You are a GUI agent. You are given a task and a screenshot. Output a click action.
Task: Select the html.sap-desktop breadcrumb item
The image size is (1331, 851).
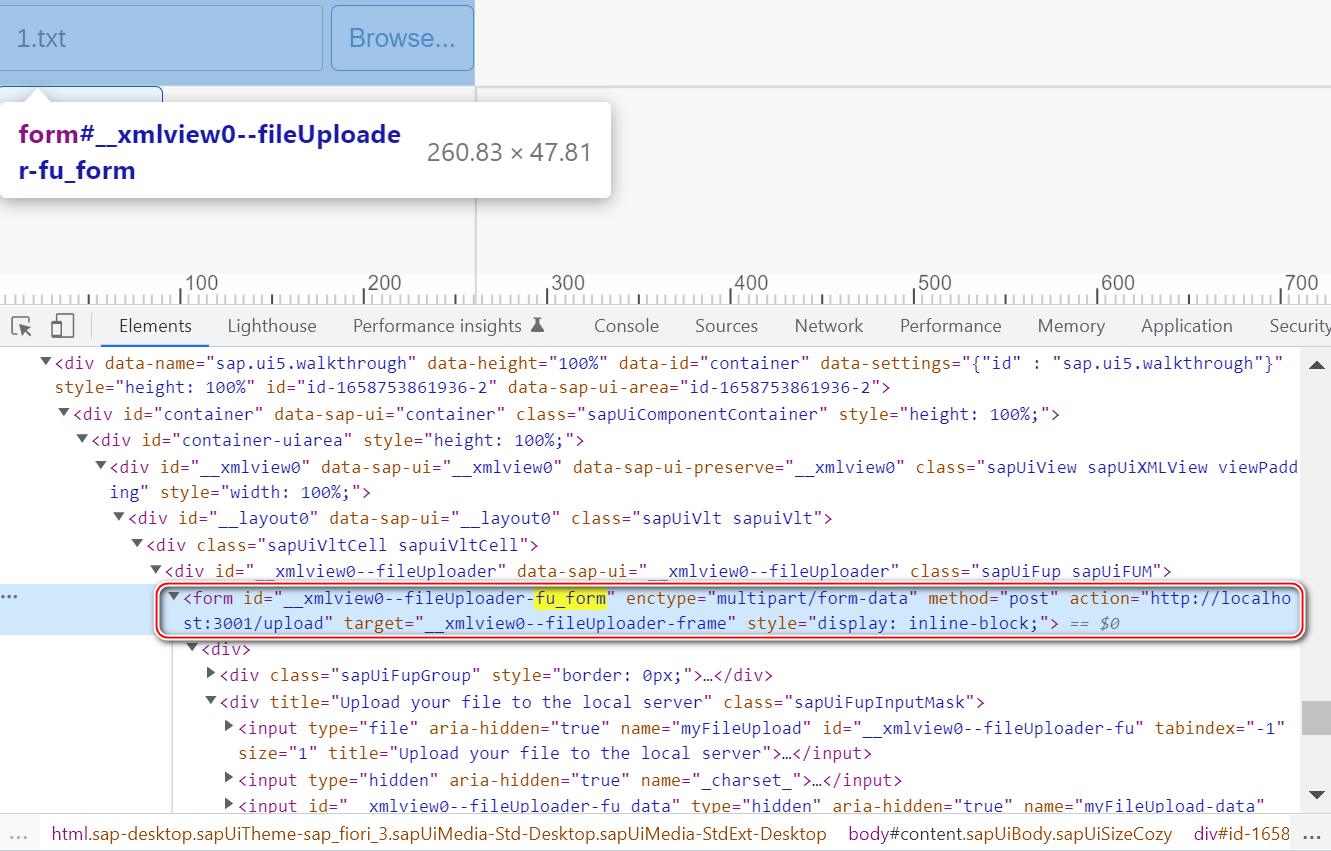coord(439,833)
